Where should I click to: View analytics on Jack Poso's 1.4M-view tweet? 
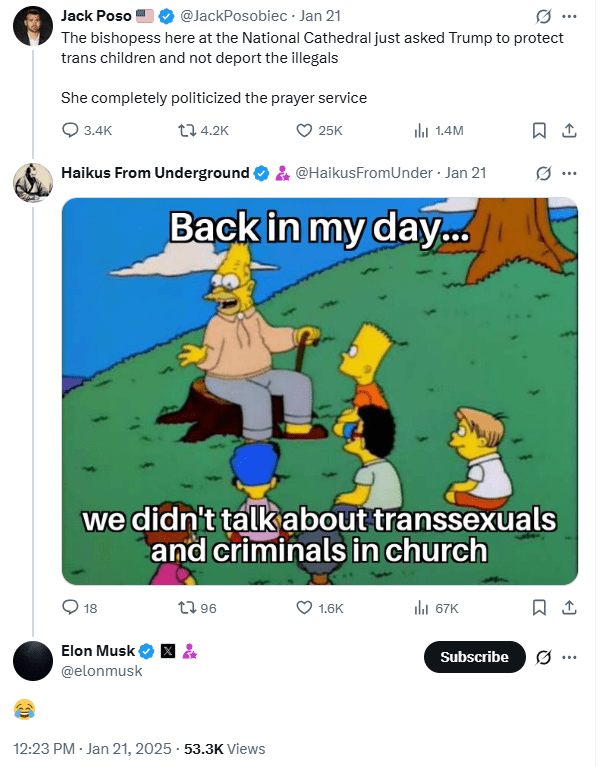[x=421, y=130]
